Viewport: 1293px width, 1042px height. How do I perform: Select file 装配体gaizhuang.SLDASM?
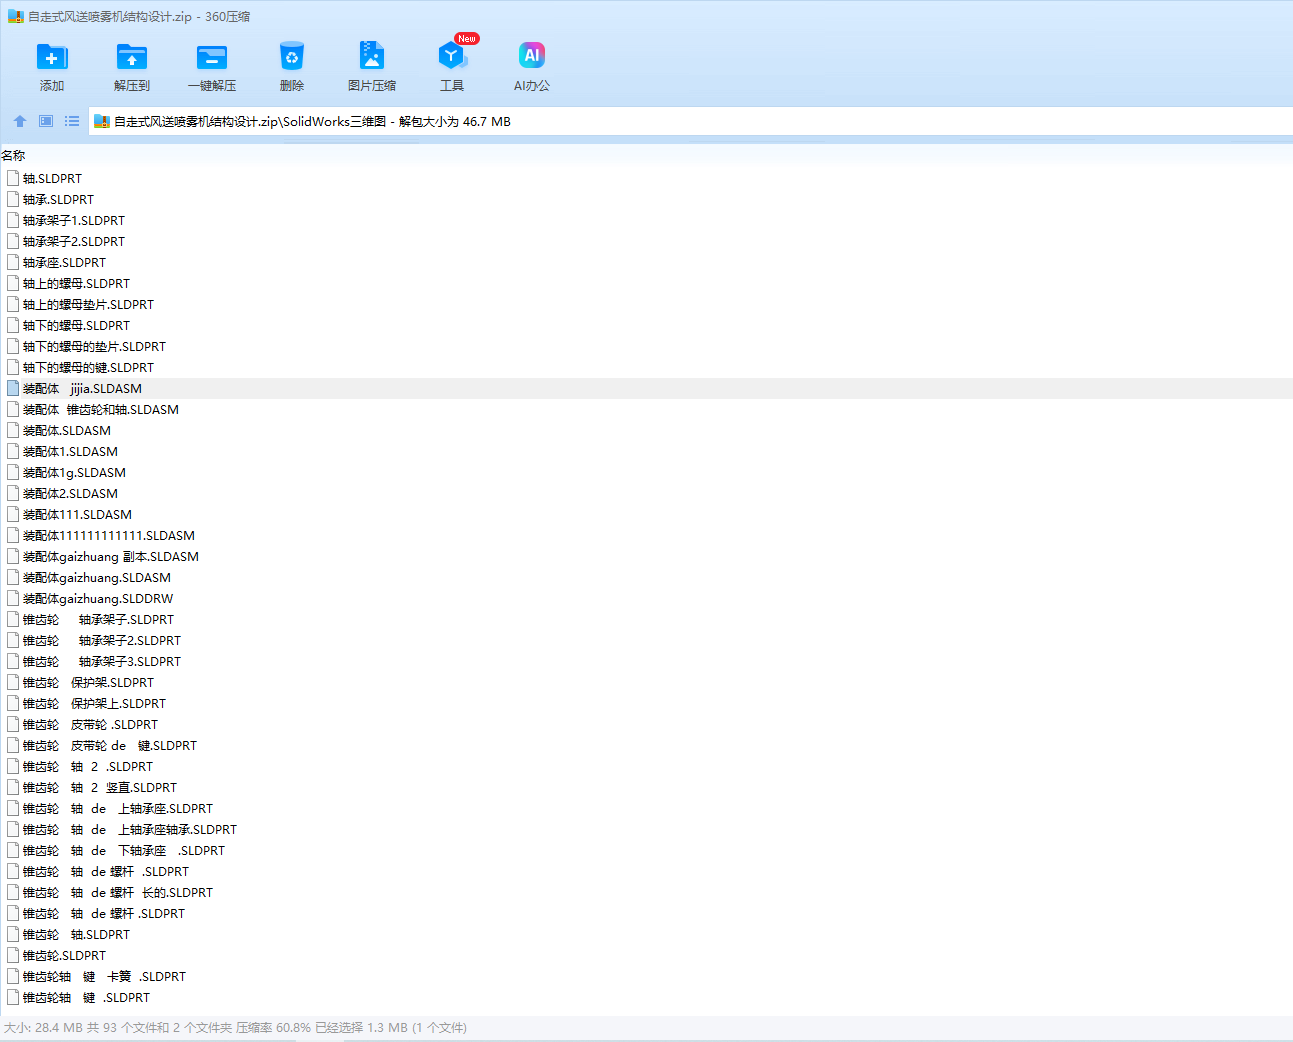(97, 577)
